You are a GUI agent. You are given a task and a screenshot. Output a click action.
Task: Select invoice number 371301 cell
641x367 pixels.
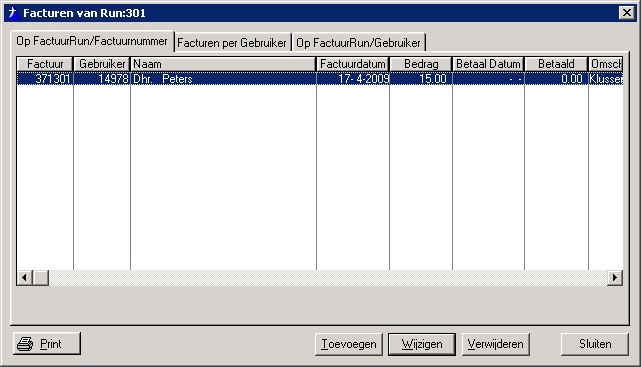(x=45, y=78)
